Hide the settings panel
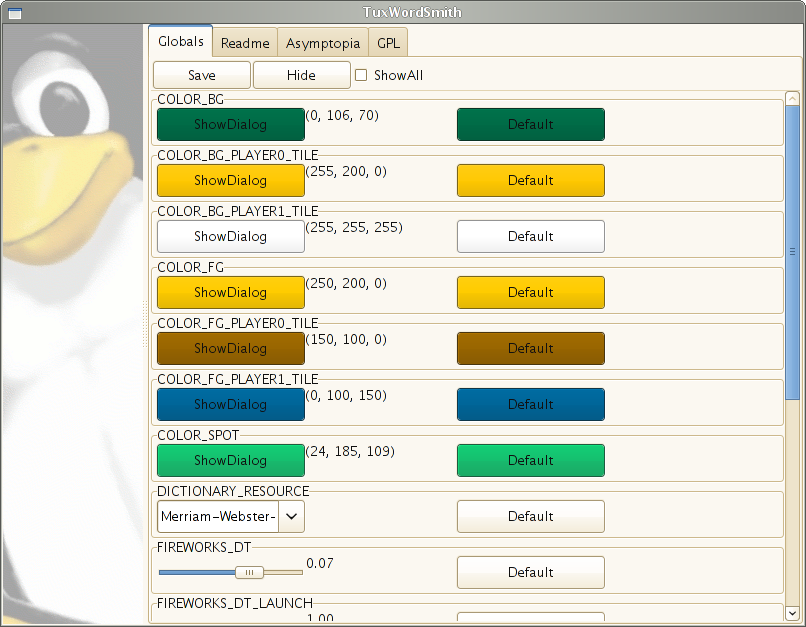Viewport: 806px width, 627px height. 301,75
